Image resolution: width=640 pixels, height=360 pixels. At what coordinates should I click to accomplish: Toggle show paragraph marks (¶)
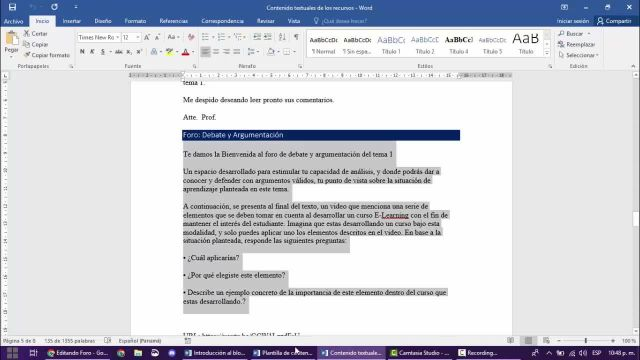coord(296,37)
